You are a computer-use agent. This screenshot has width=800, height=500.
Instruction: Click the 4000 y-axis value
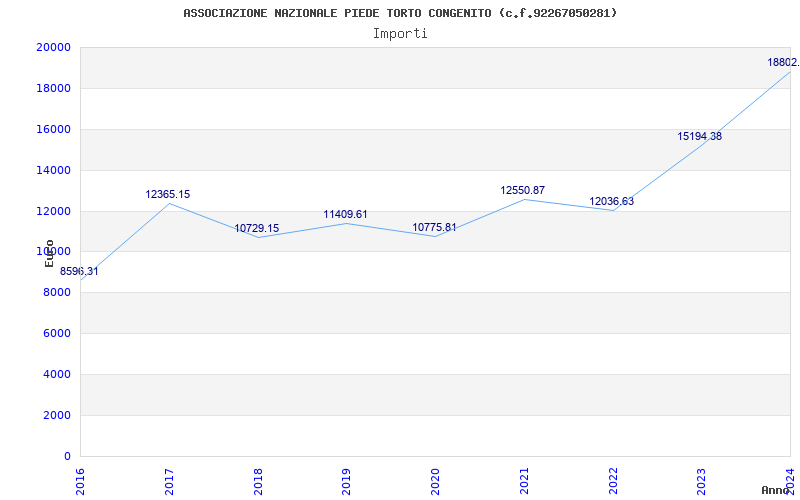57,375
